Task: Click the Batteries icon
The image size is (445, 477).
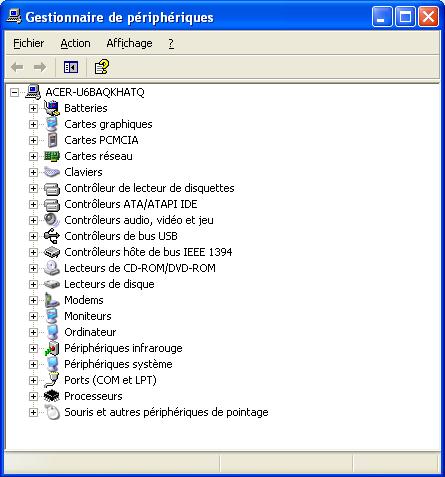Action: [52, 108]
